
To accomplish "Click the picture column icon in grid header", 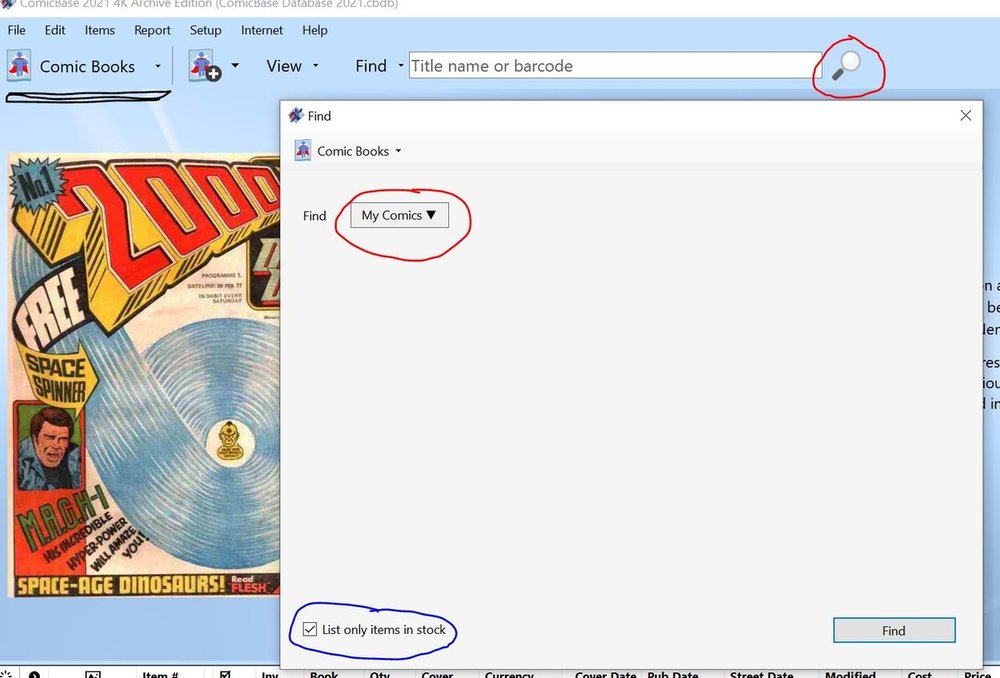I will pyautogui.click(x=92, y=675).
